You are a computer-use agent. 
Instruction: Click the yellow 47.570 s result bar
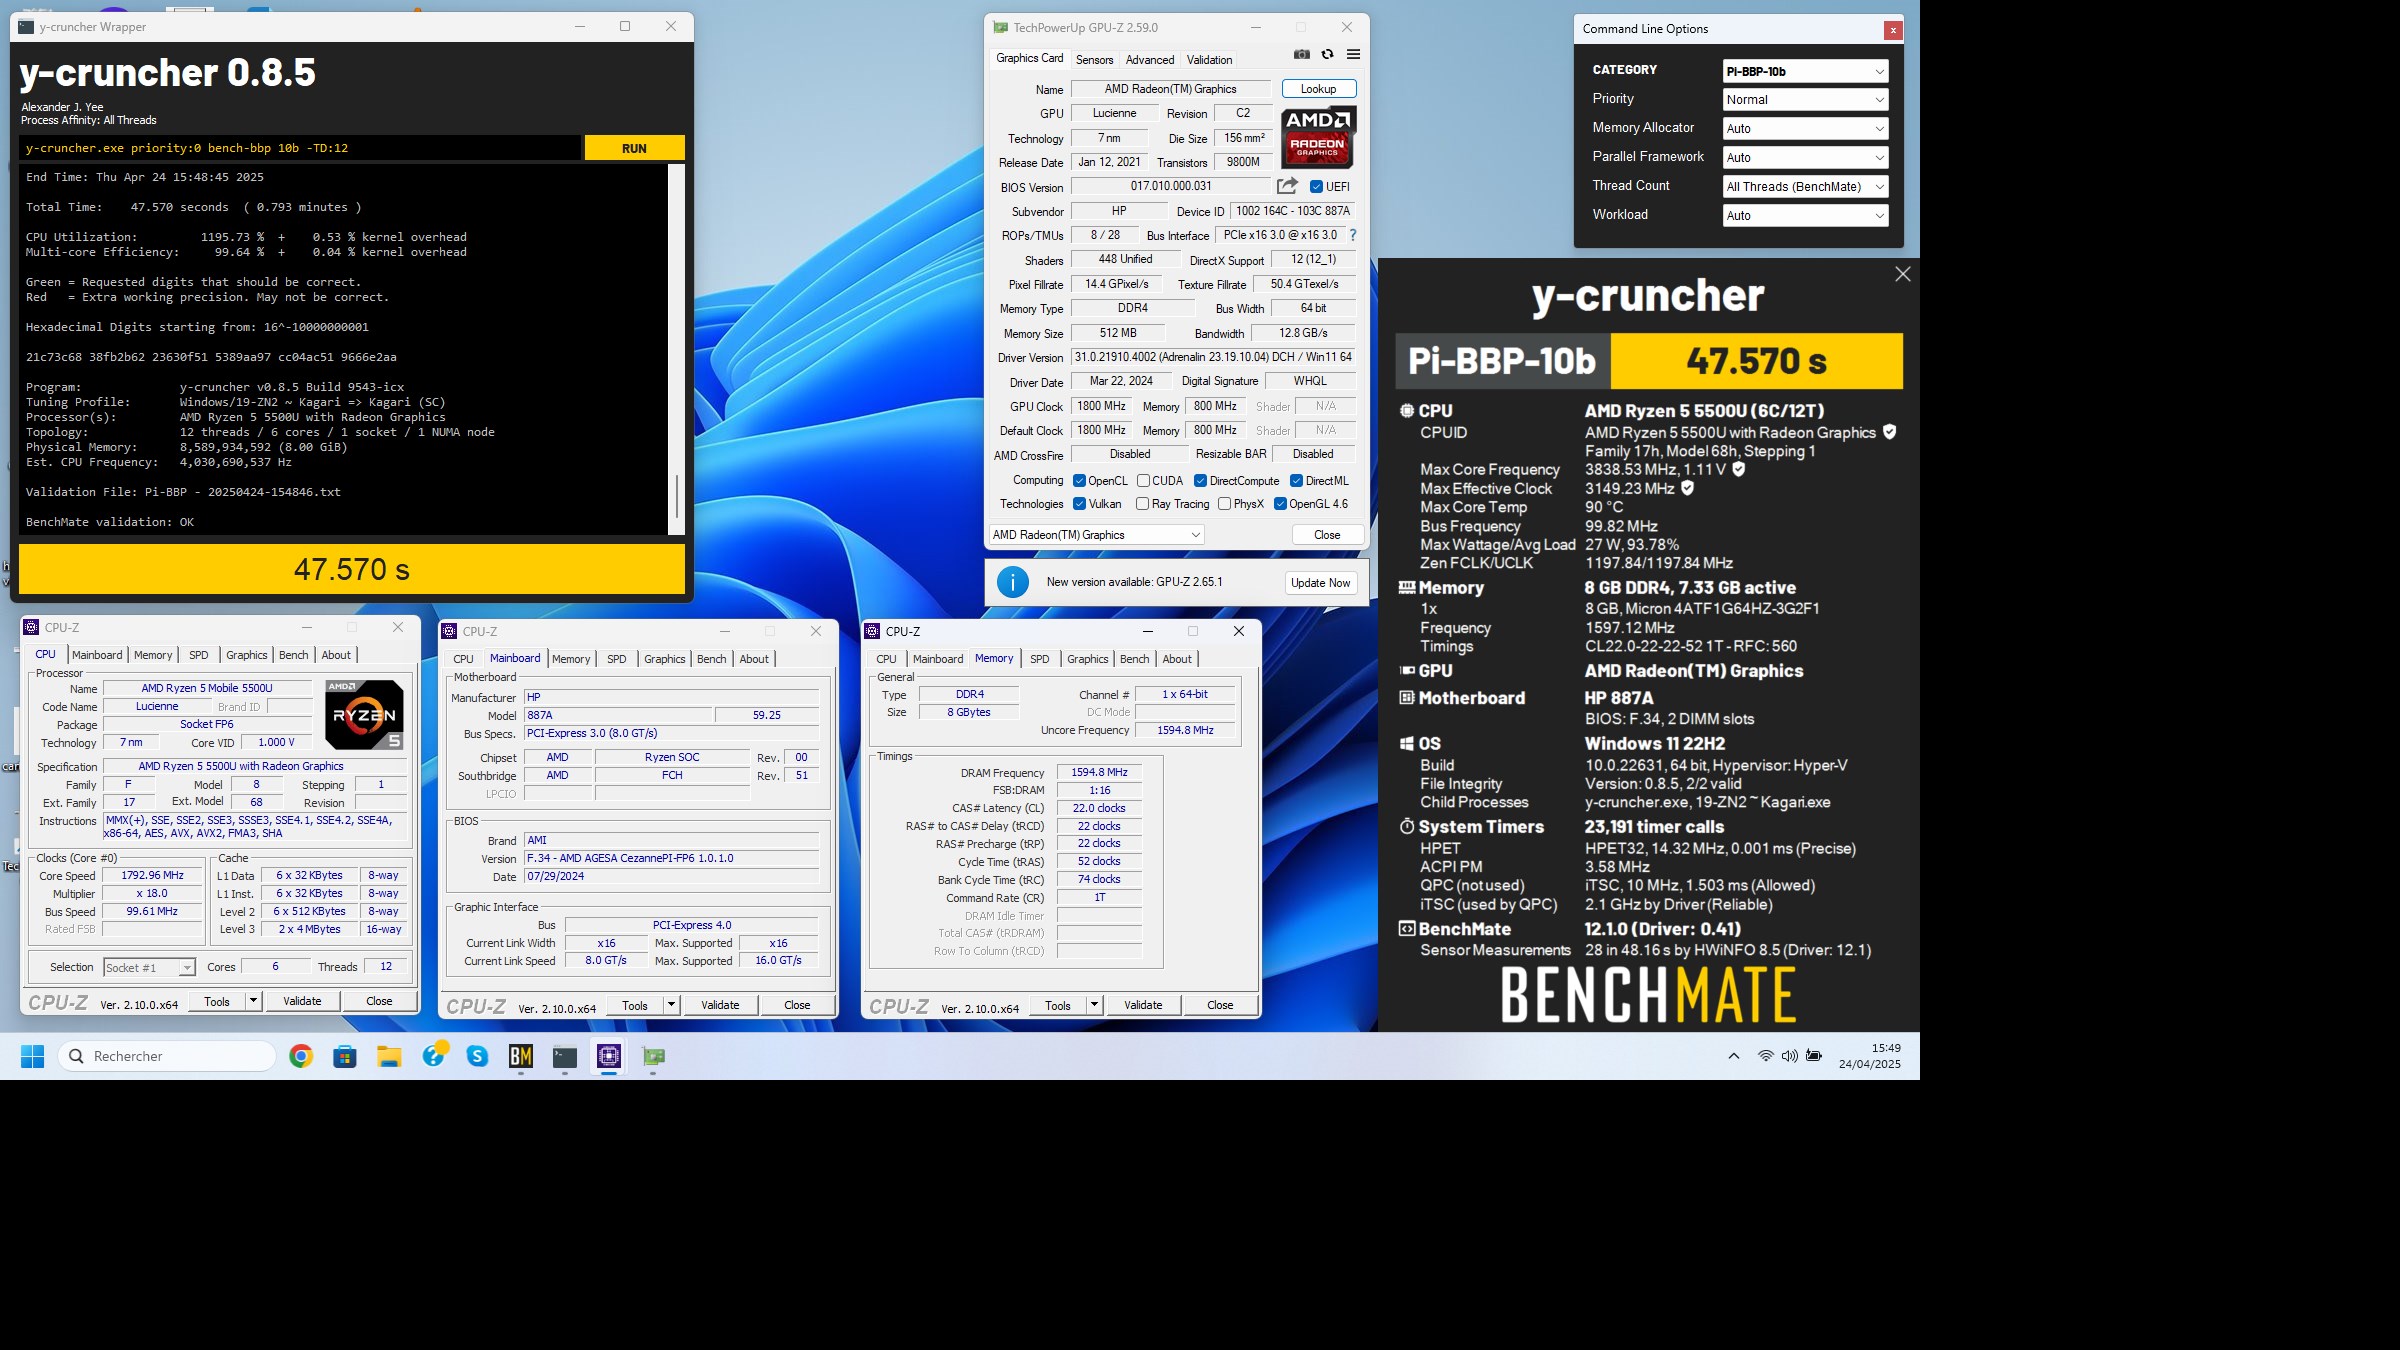click(x=352, y=569)
